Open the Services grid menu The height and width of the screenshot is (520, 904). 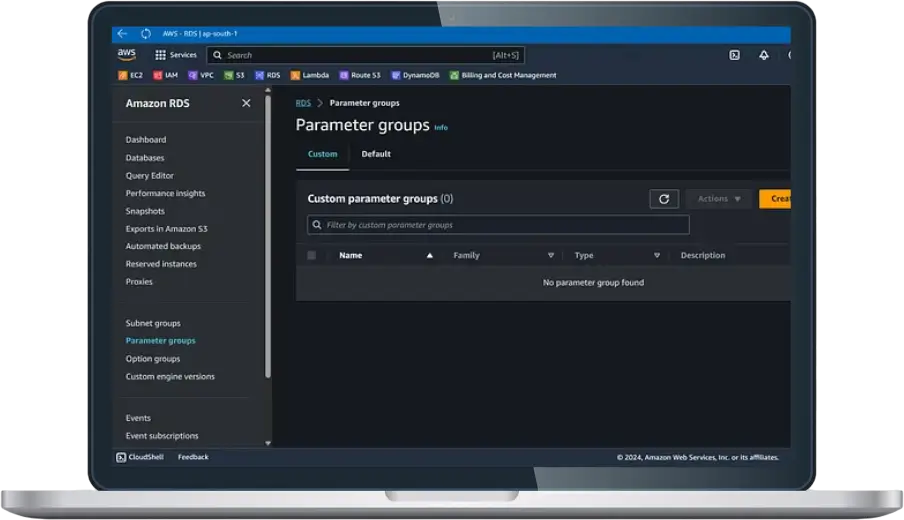click(176, 55)
